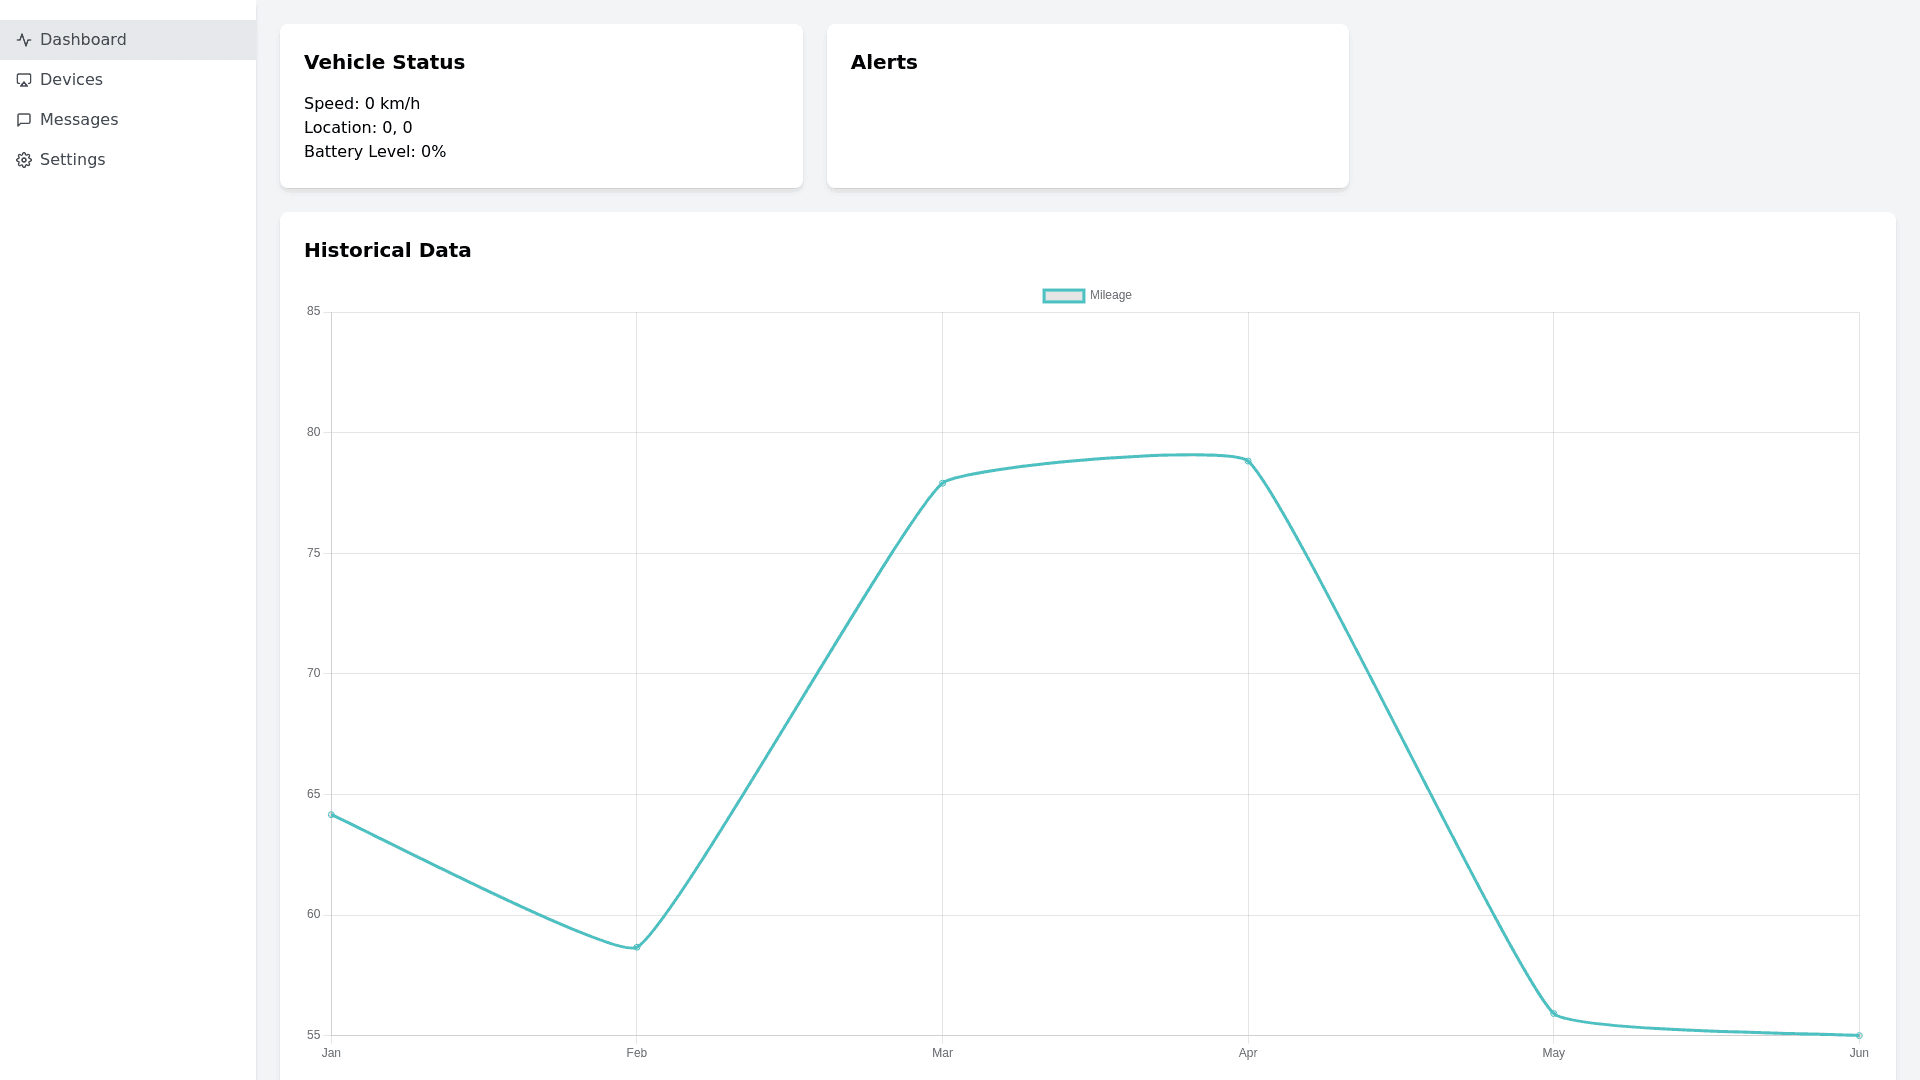
Task: Click the Battery Level status text
Action: [375, 151]
